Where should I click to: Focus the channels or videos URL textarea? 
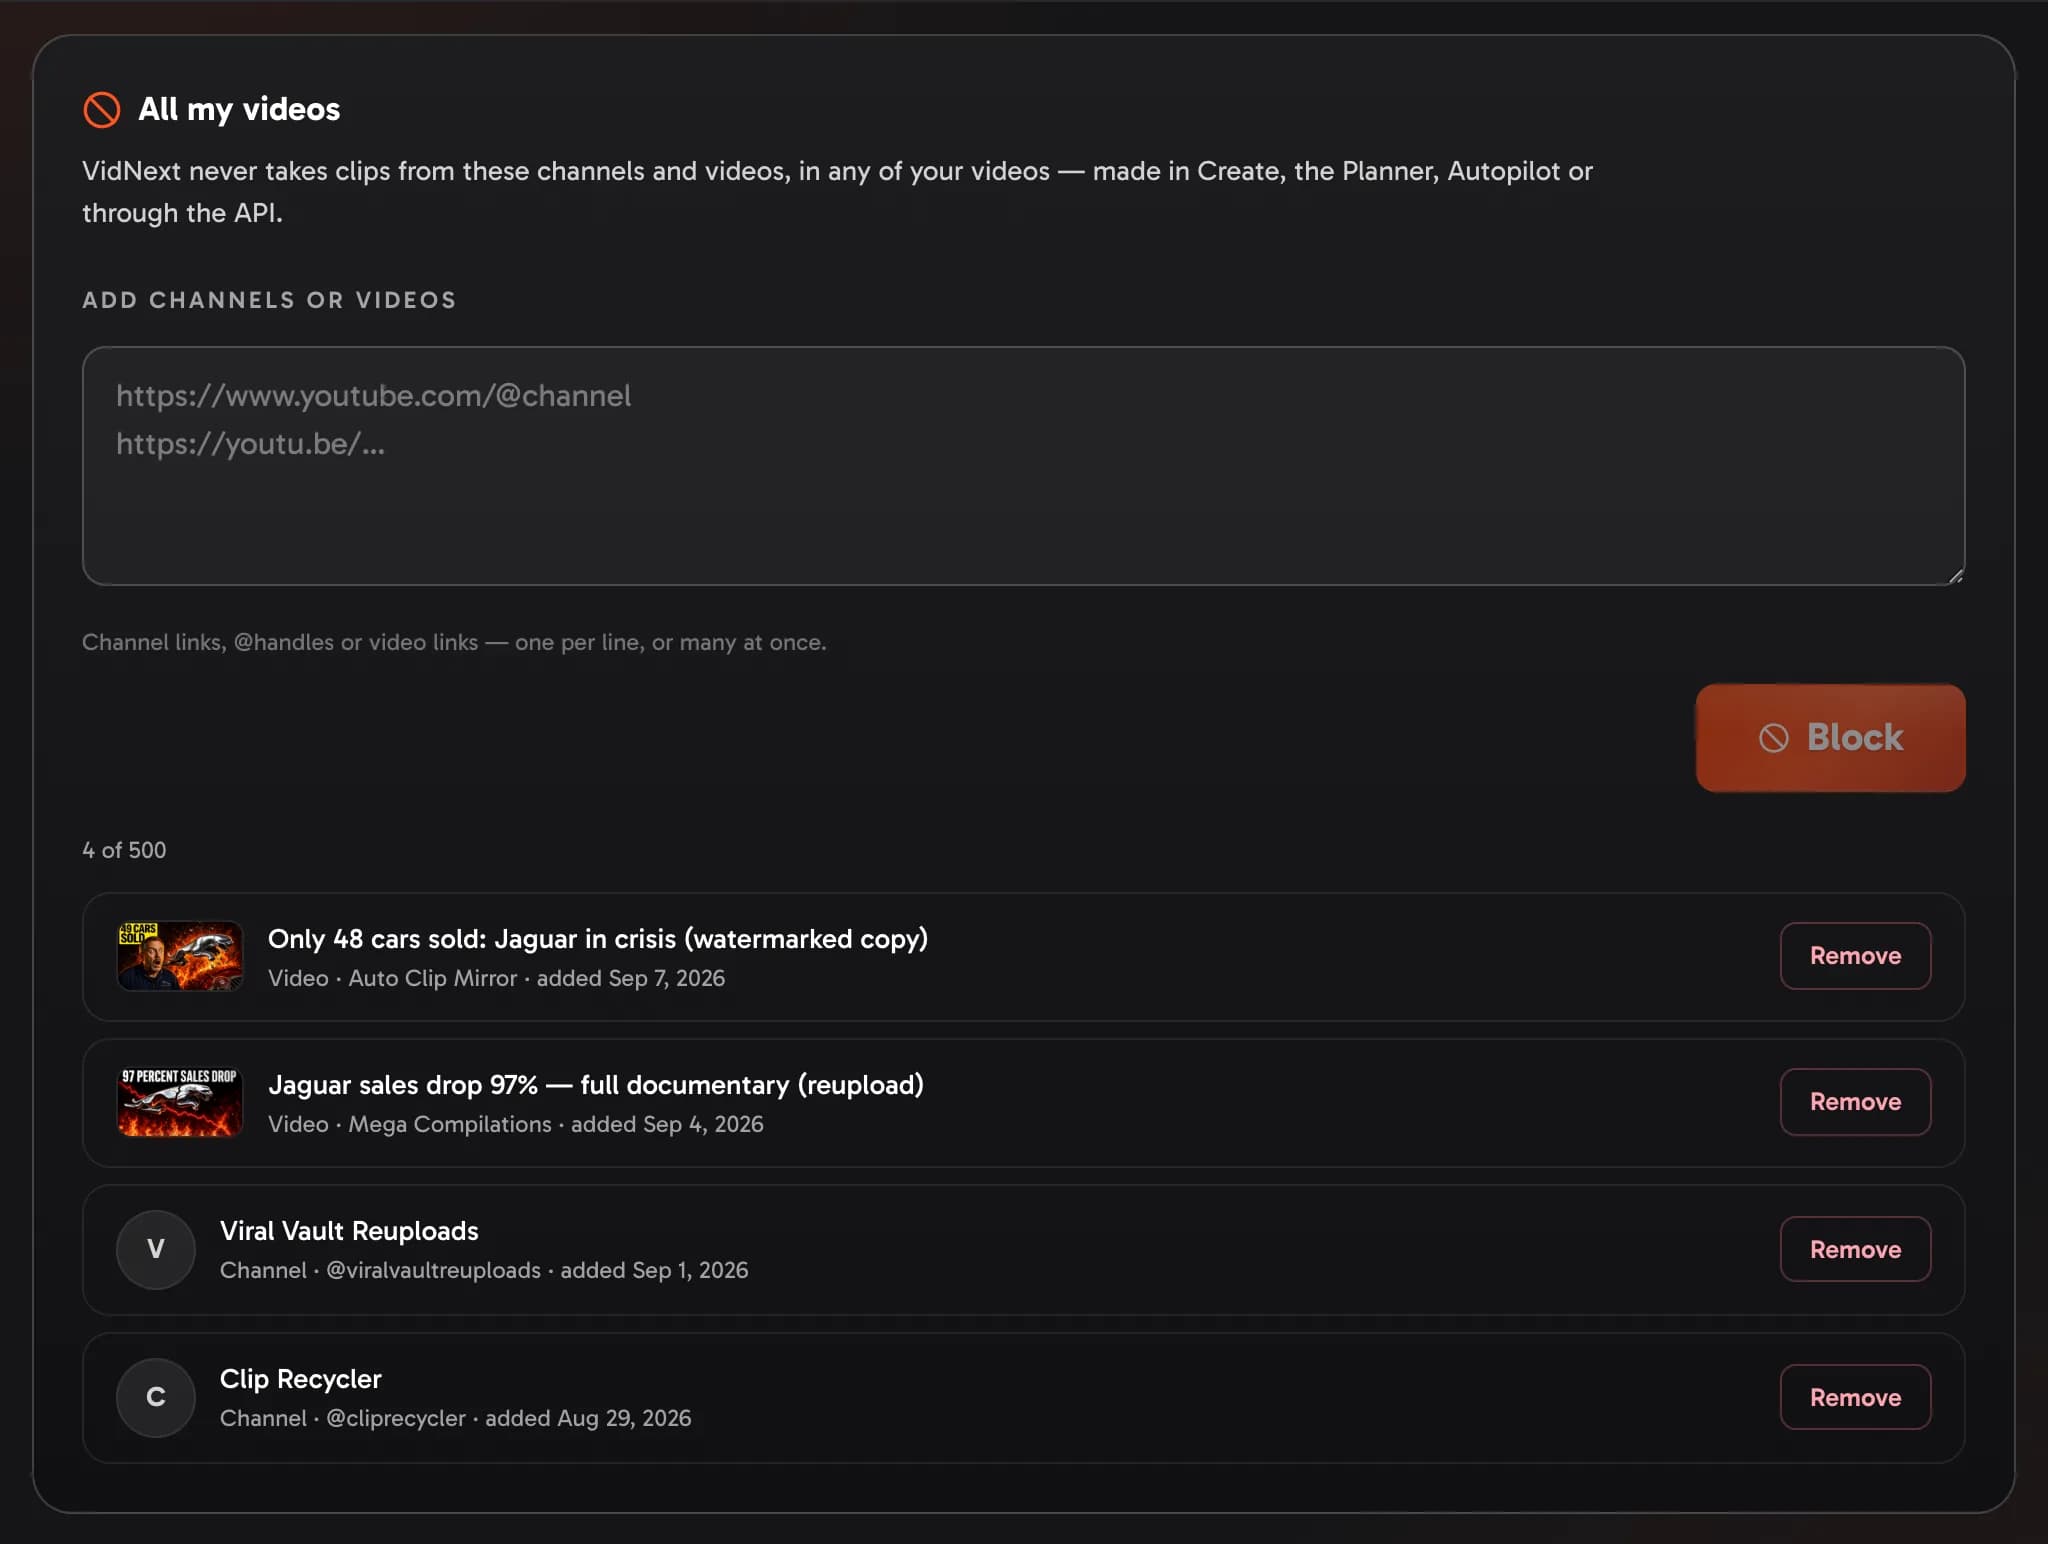[1023, 466]
